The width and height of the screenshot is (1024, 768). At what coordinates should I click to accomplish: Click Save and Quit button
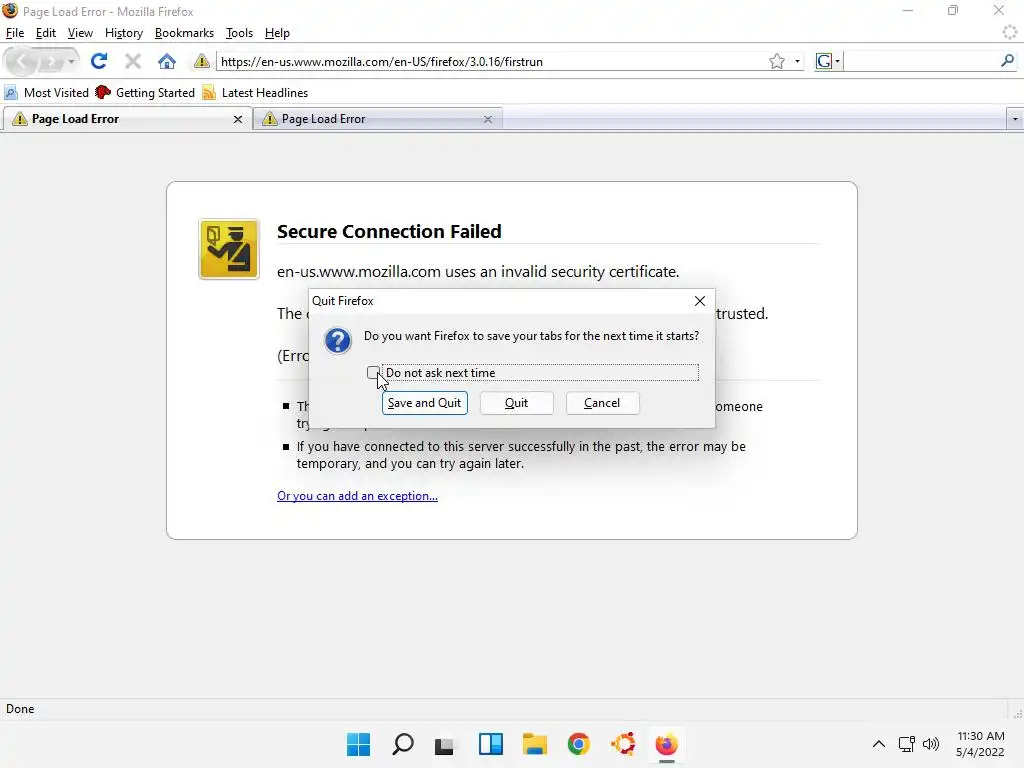coord(424,403)
